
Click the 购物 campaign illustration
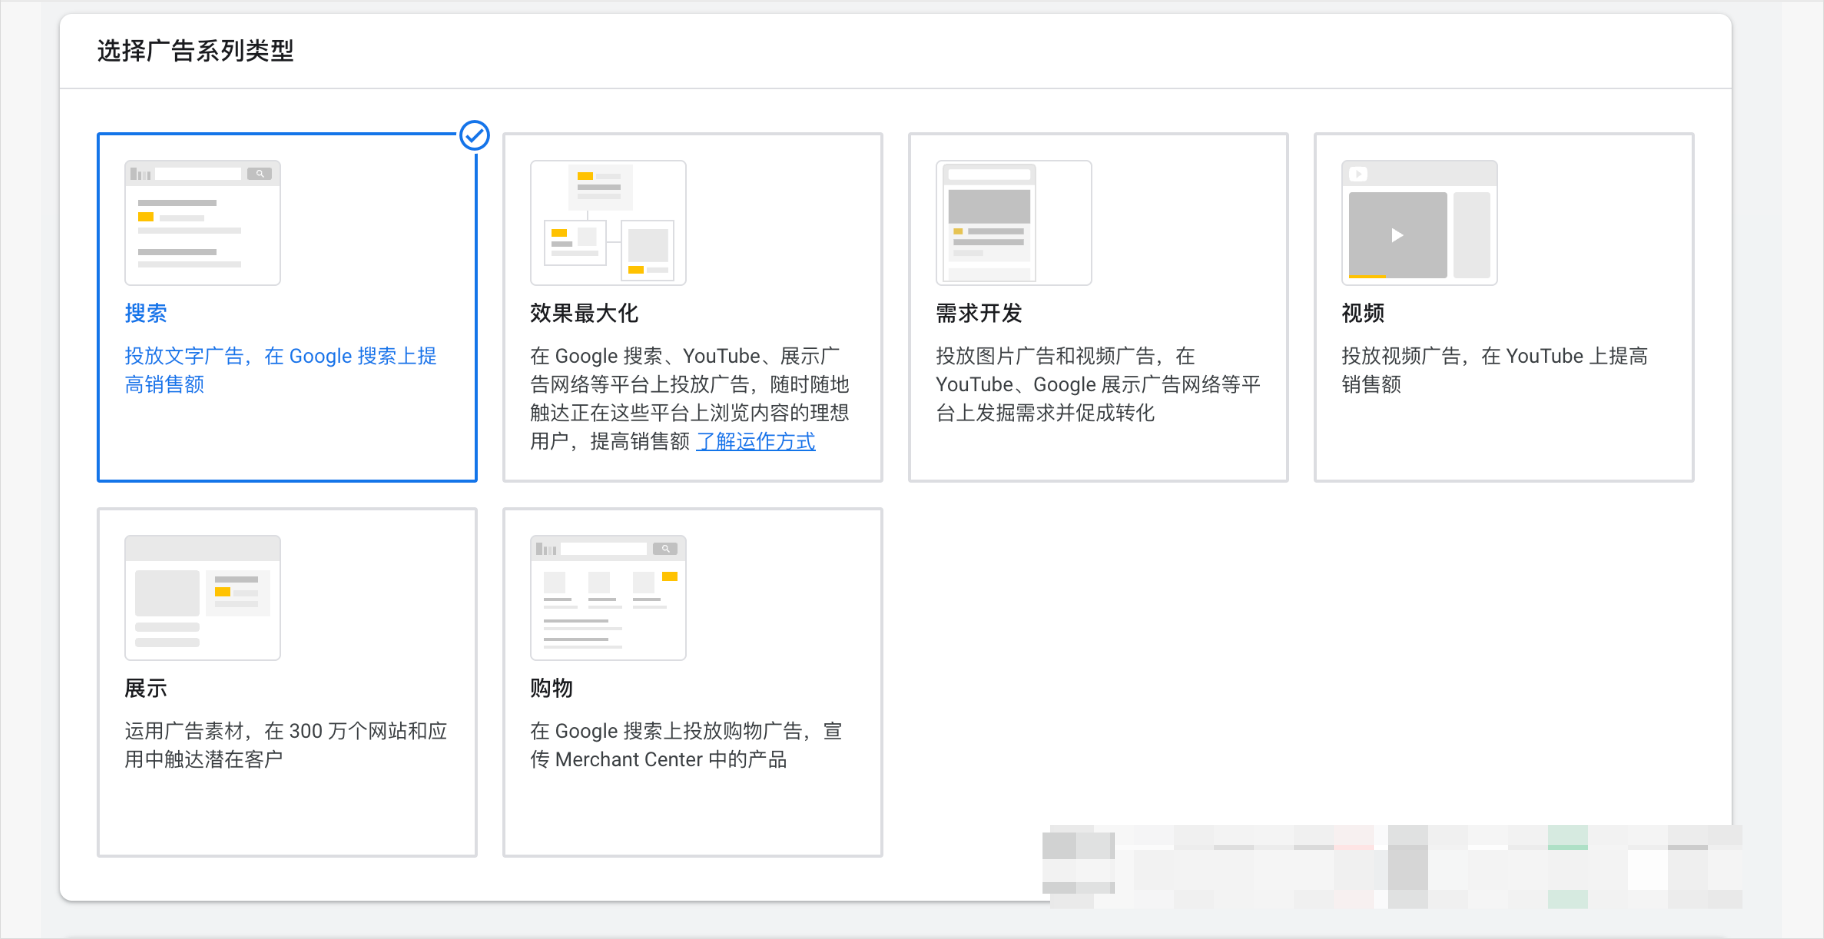click(x=608, y=598)
